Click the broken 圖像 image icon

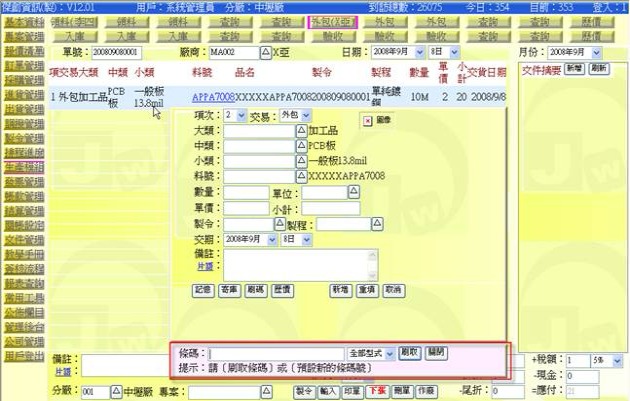(x=367, y=120)
